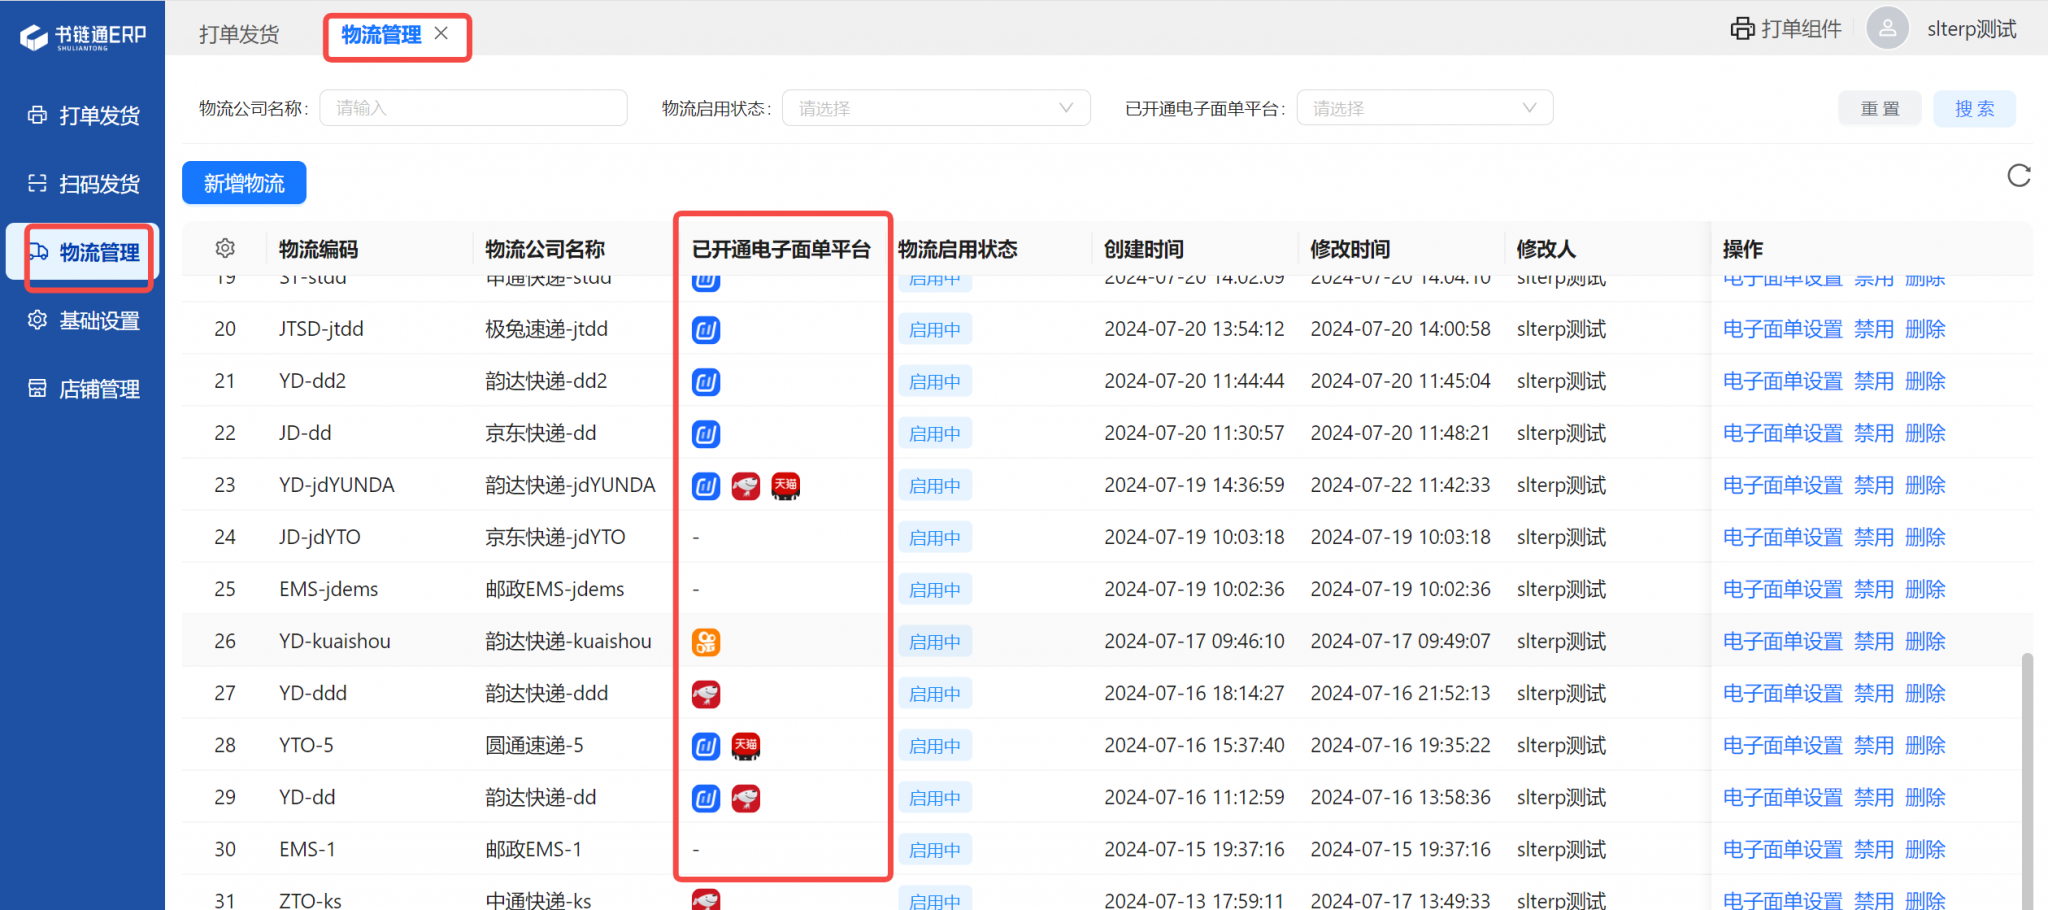Click the 搜索 button
This screenshot has height=910, width=2048.
(x=1974, y=108)
